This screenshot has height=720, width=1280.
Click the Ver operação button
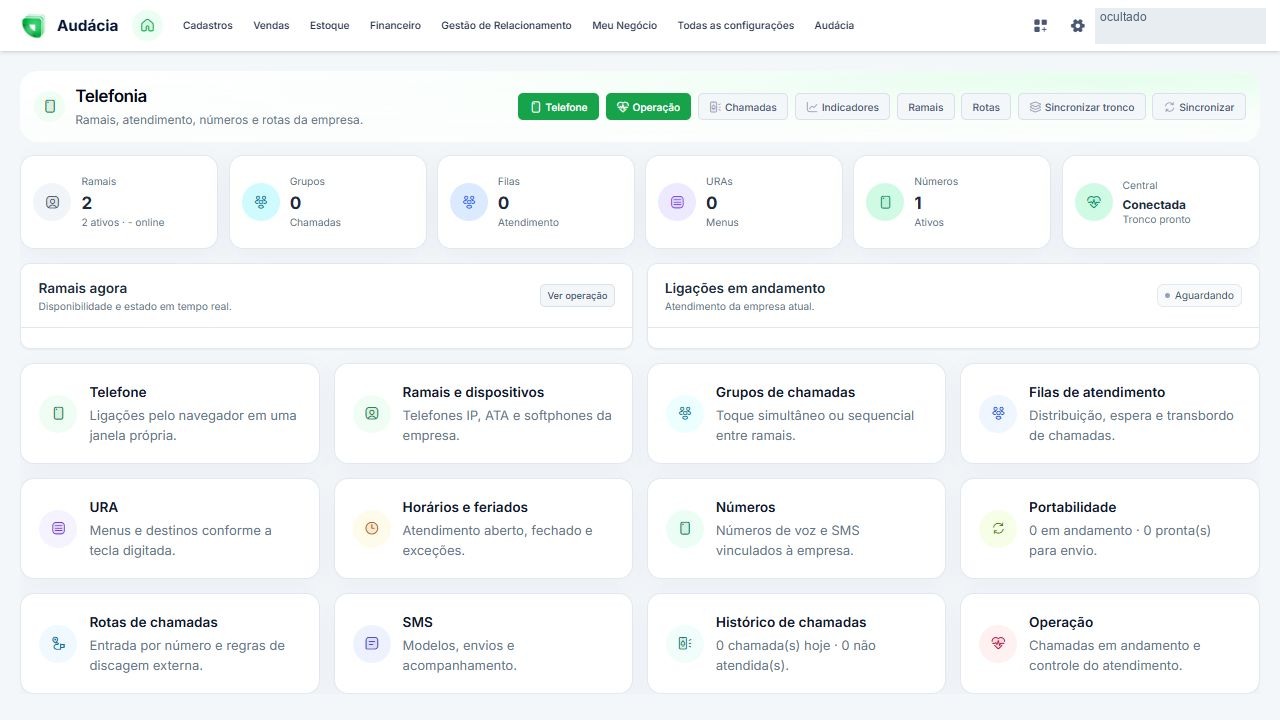577,296
